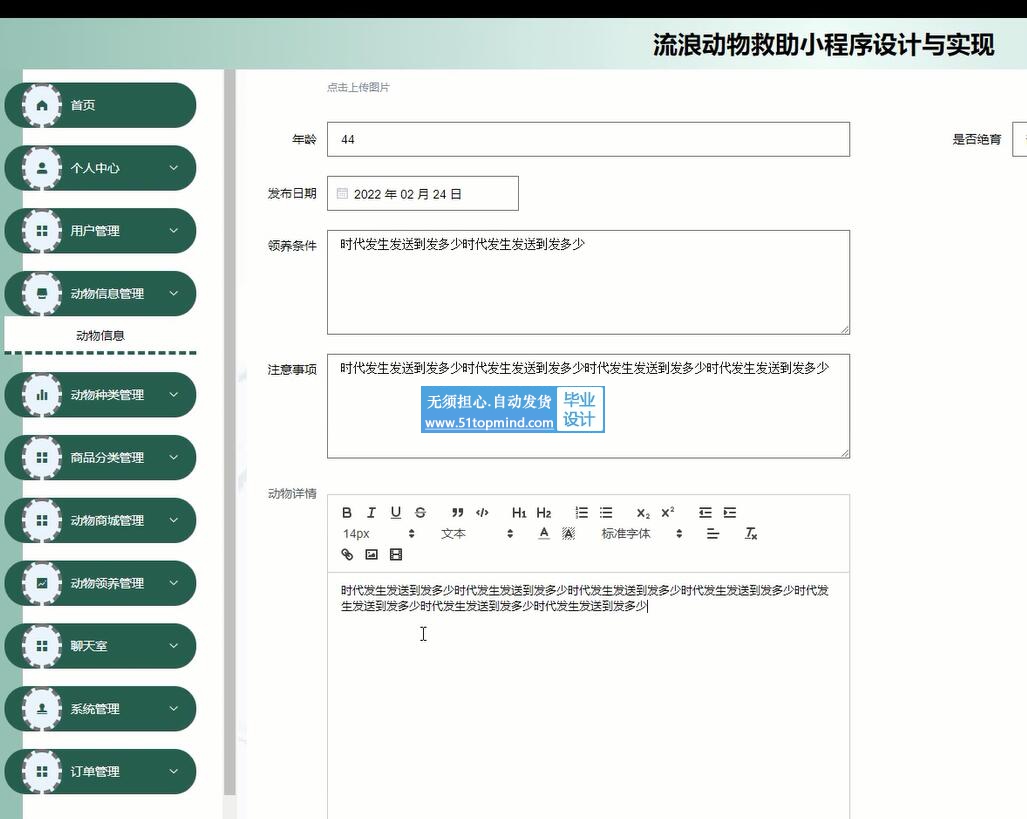The height and width of the screenshot is (819, 1027).
Task: Expand the 聊天室 menu
Action: coord(100,646)
